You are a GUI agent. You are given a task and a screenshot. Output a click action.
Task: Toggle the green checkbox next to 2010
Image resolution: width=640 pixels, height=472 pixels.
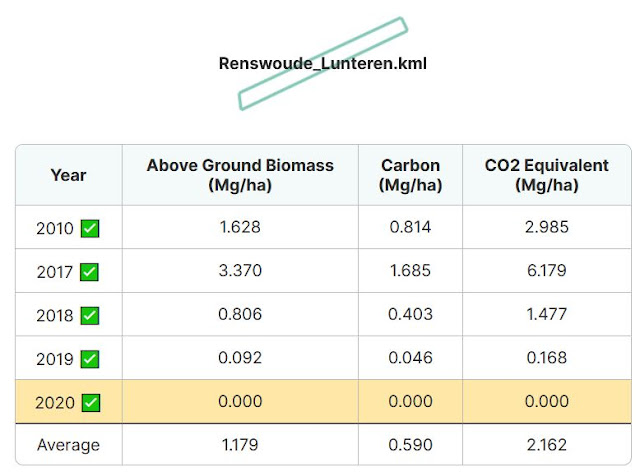click(90, 228)
